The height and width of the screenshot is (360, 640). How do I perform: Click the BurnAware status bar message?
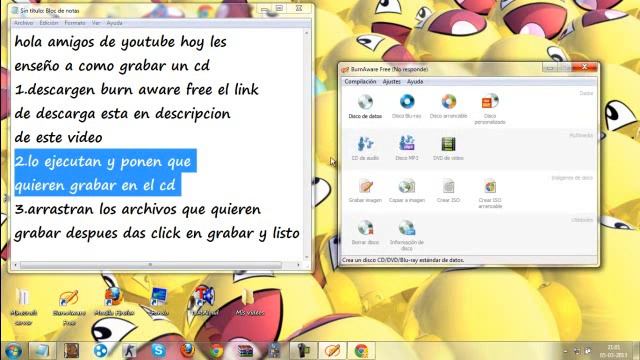click(403, 260)
